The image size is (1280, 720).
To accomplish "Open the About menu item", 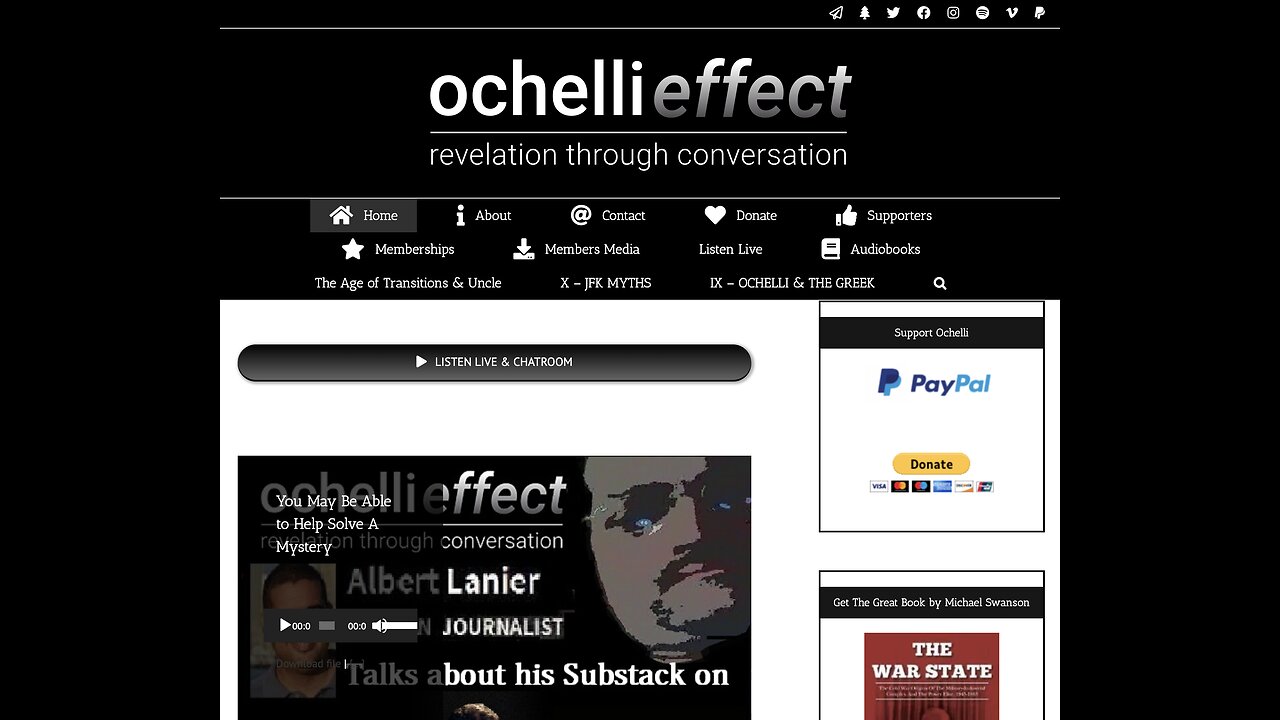I will point(482,215).
